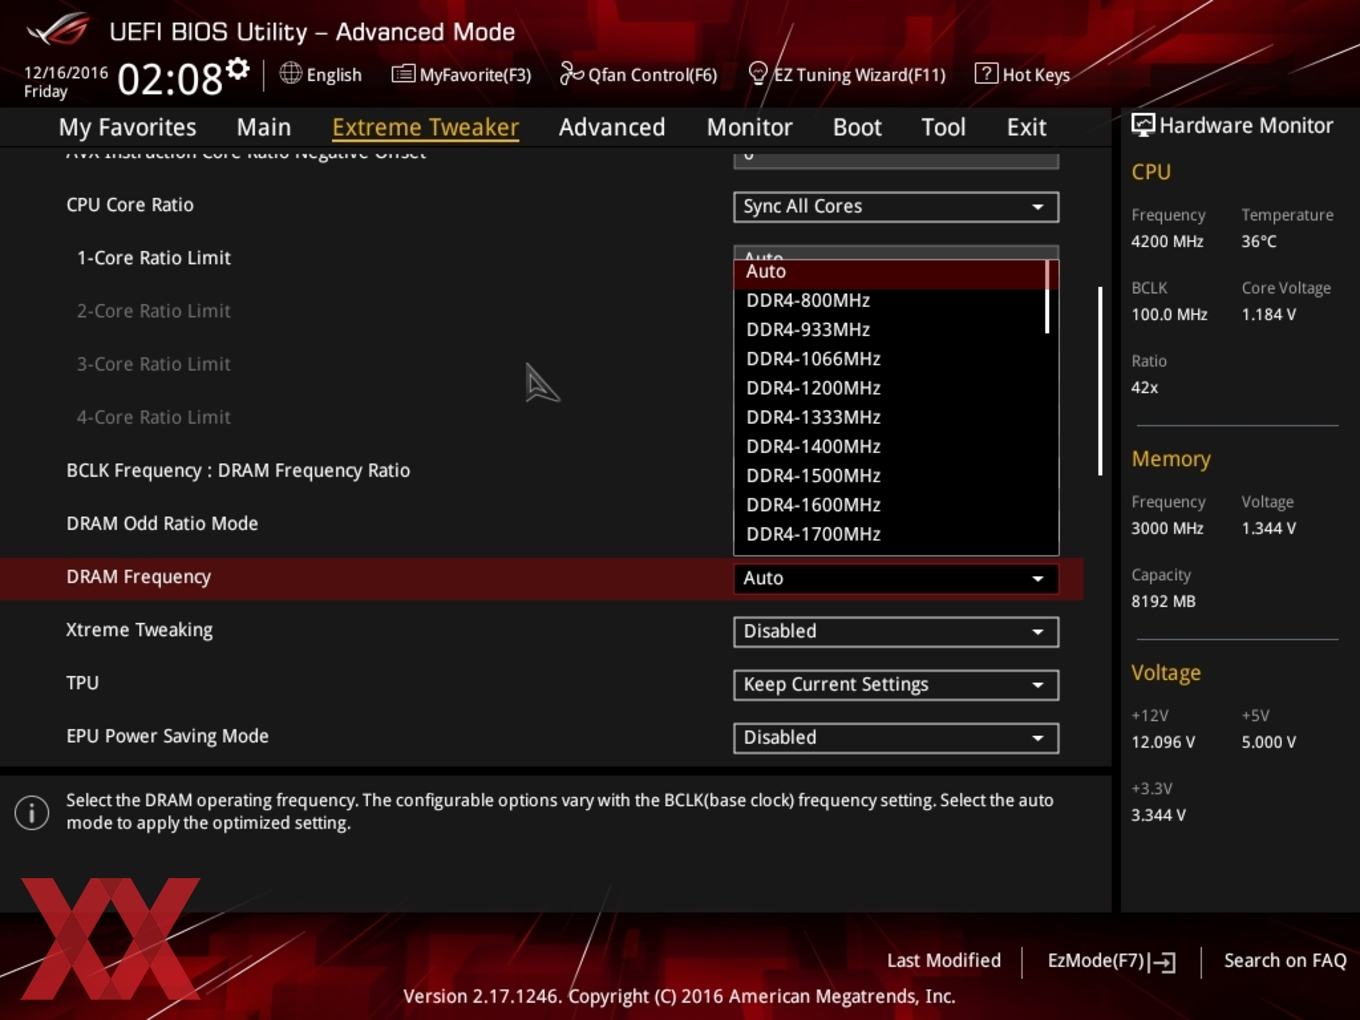
Task: Click the +3.3V 3.344 V reading
Action: pos(1158,815)
